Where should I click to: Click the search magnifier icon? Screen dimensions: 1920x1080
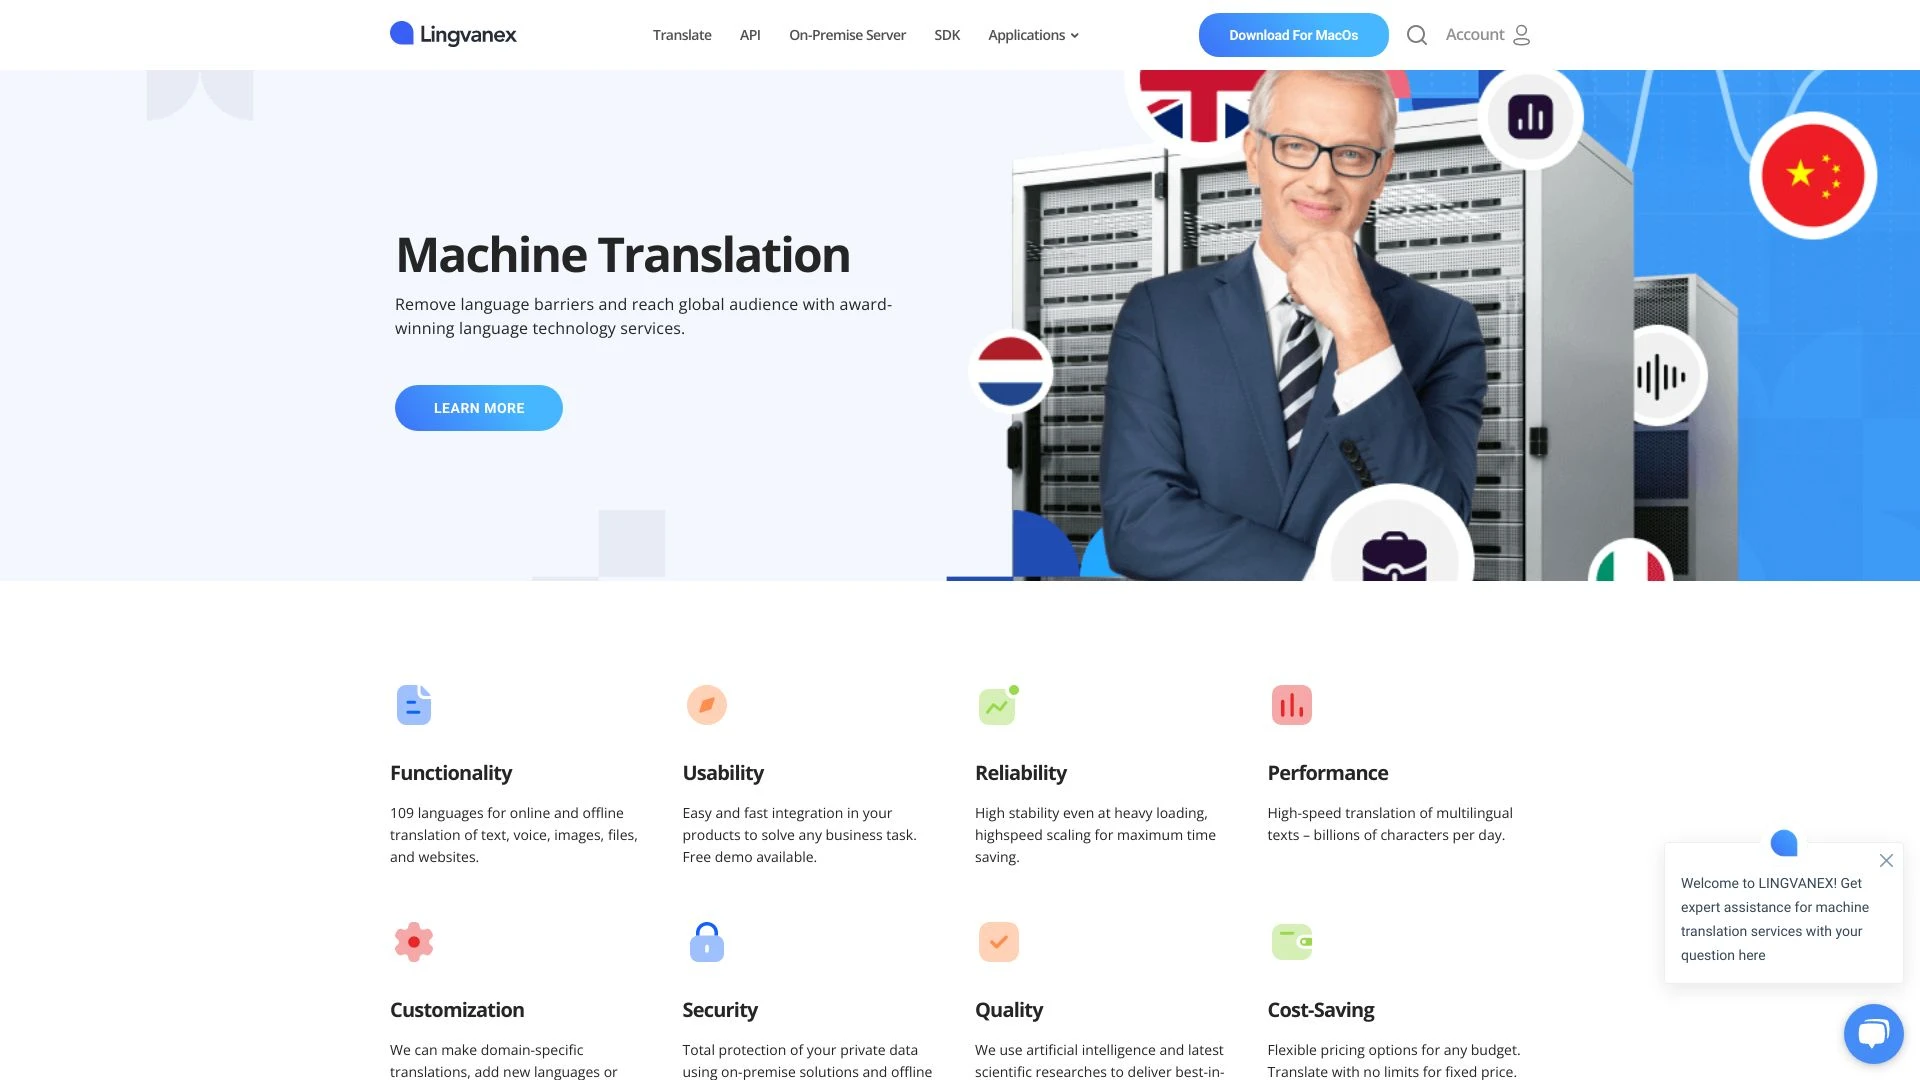(x=1416, y=34)
